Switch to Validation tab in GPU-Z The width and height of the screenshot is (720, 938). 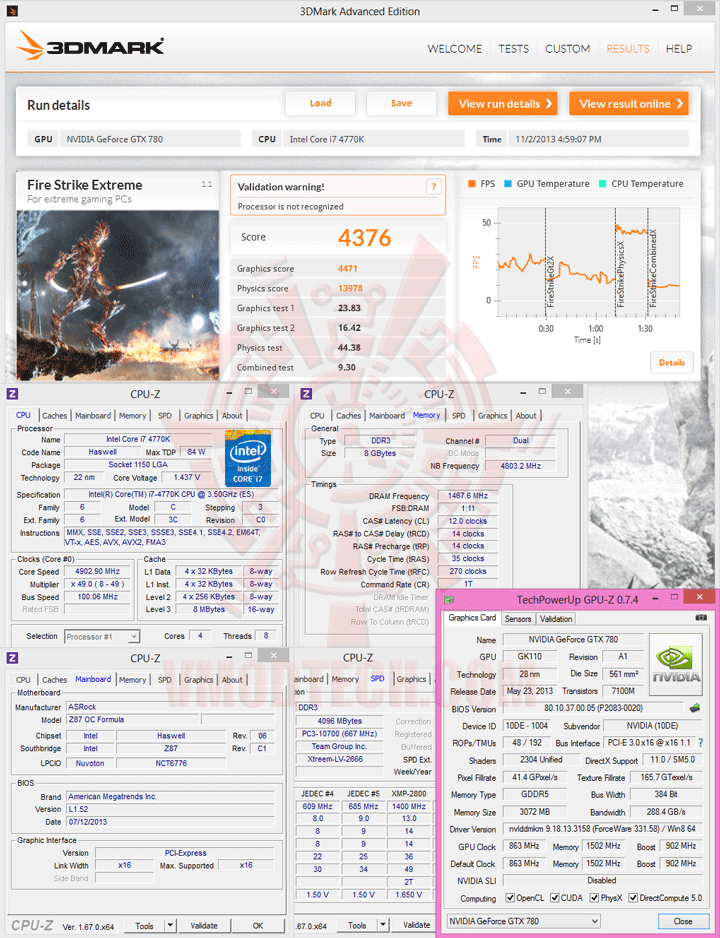point(556,619)
